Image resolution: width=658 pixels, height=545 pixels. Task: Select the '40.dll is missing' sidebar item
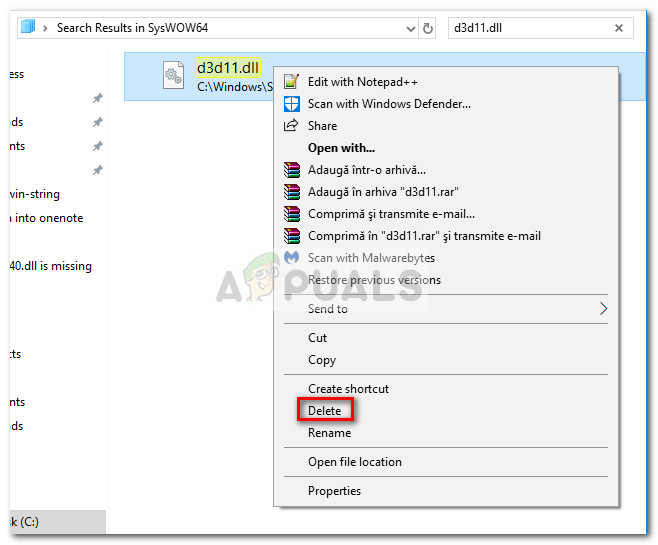click(51, 266)
